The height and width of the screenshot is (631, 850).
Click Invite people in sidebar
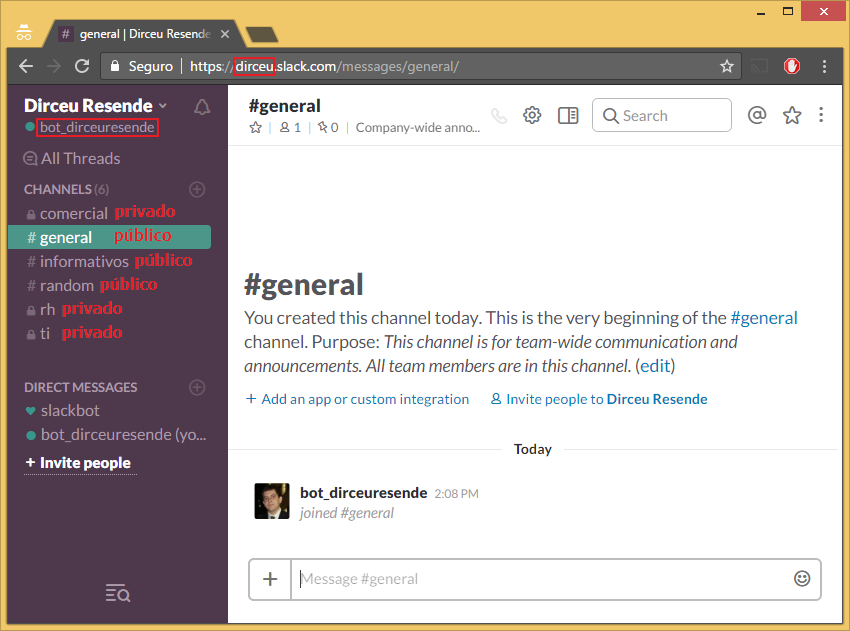pos(78,462)
